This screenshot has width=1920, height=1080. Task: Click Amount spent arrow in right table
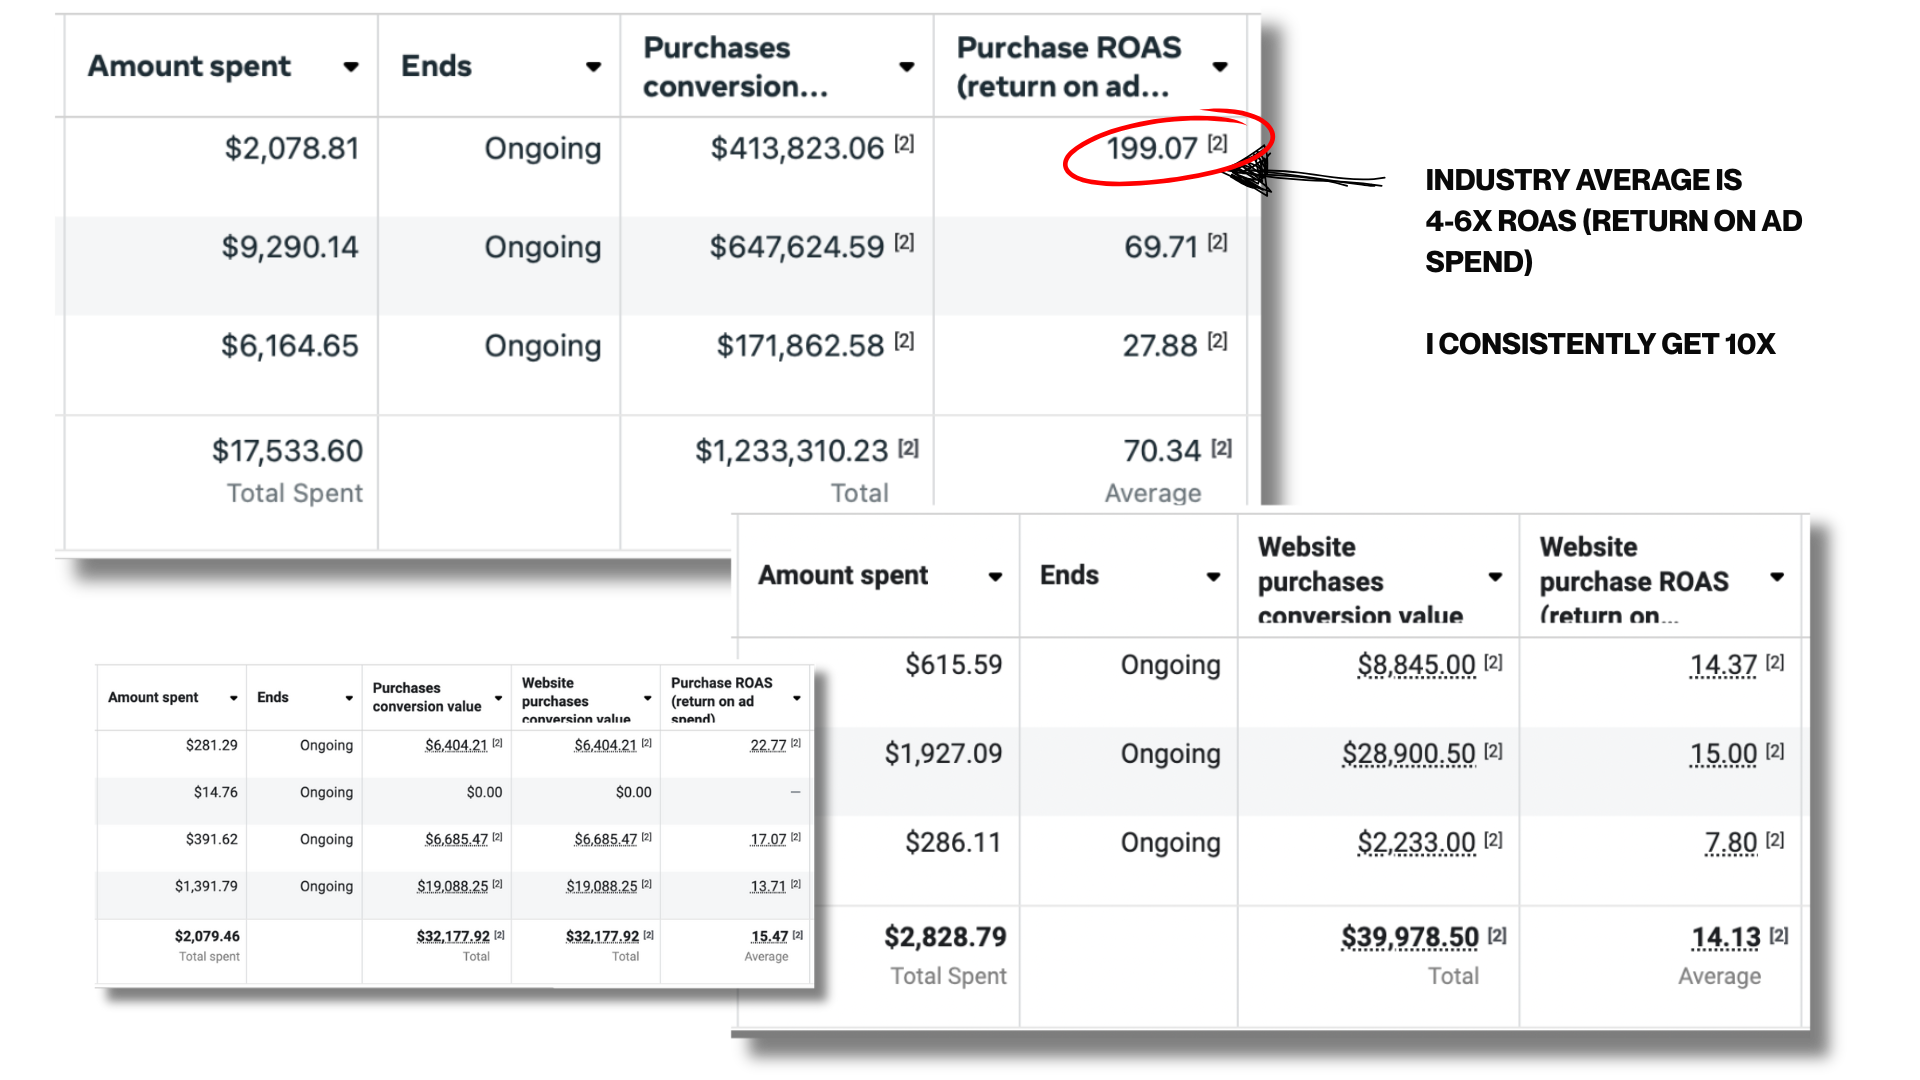pos(995,577)
